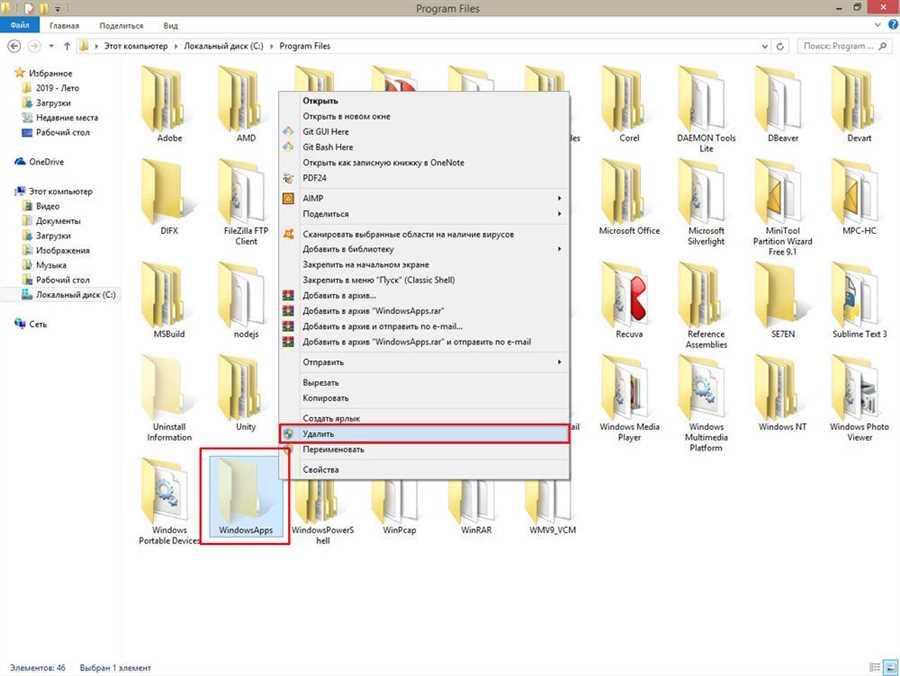Switch to details view in the status bar
Viewport: 900px width, 676px height.
(x=875, y=667)
